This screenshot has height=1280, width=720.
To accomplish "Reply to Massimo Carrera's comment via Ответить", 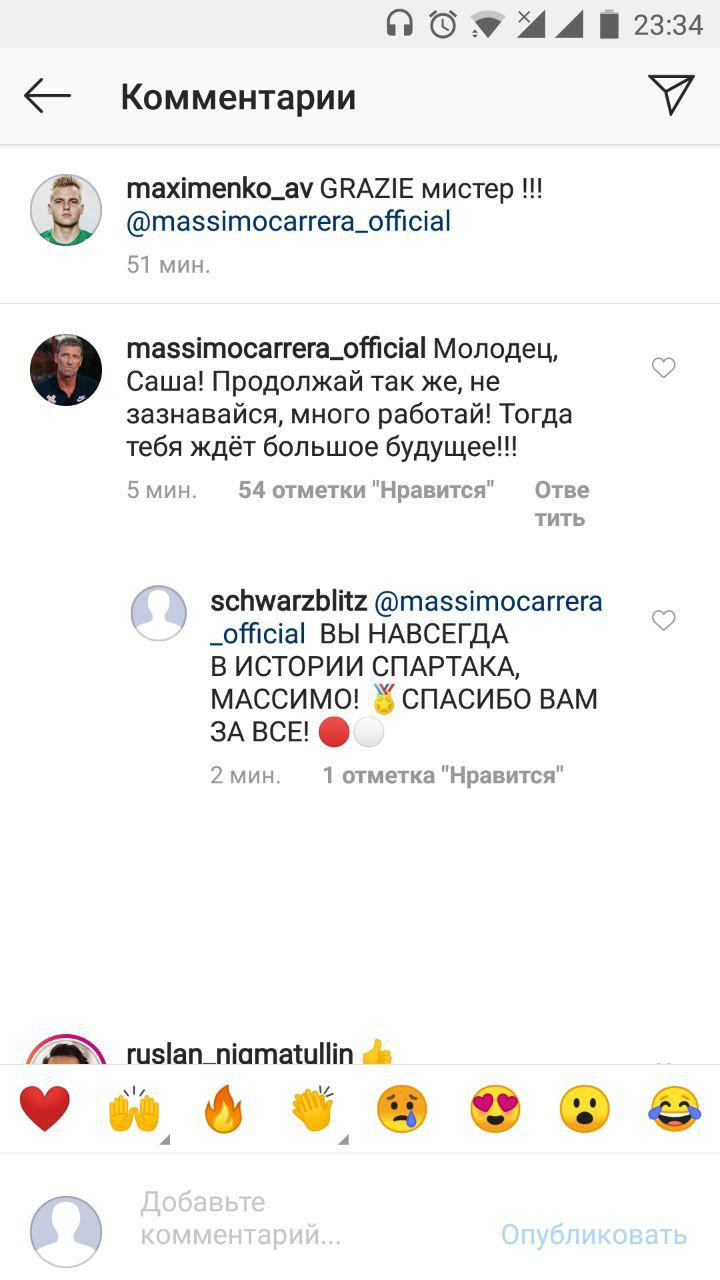I will 561,504.
